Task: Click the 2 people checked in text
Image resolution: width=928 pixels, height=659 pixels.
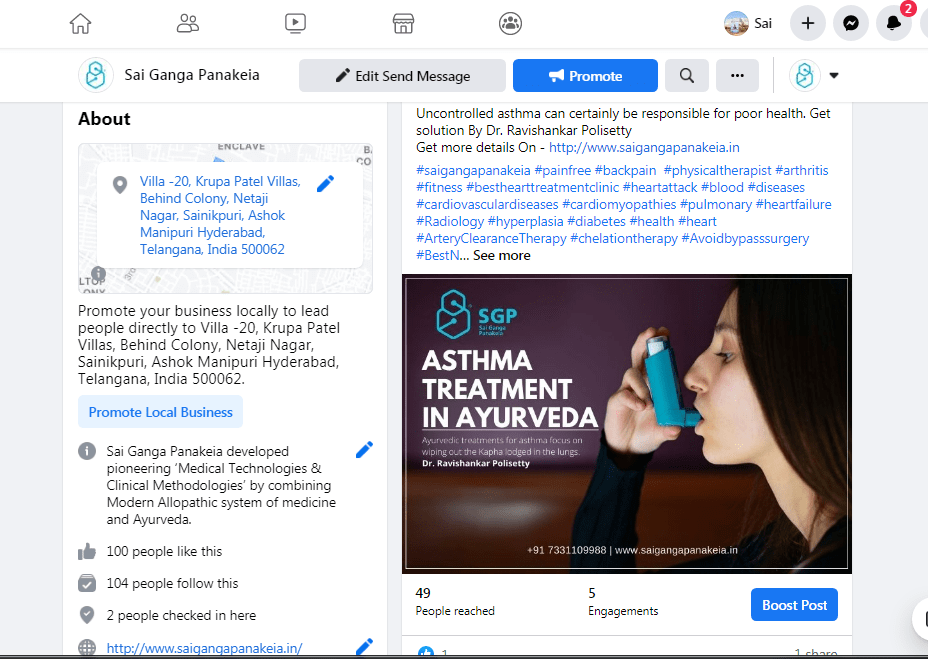Action: tap(181, 615)
